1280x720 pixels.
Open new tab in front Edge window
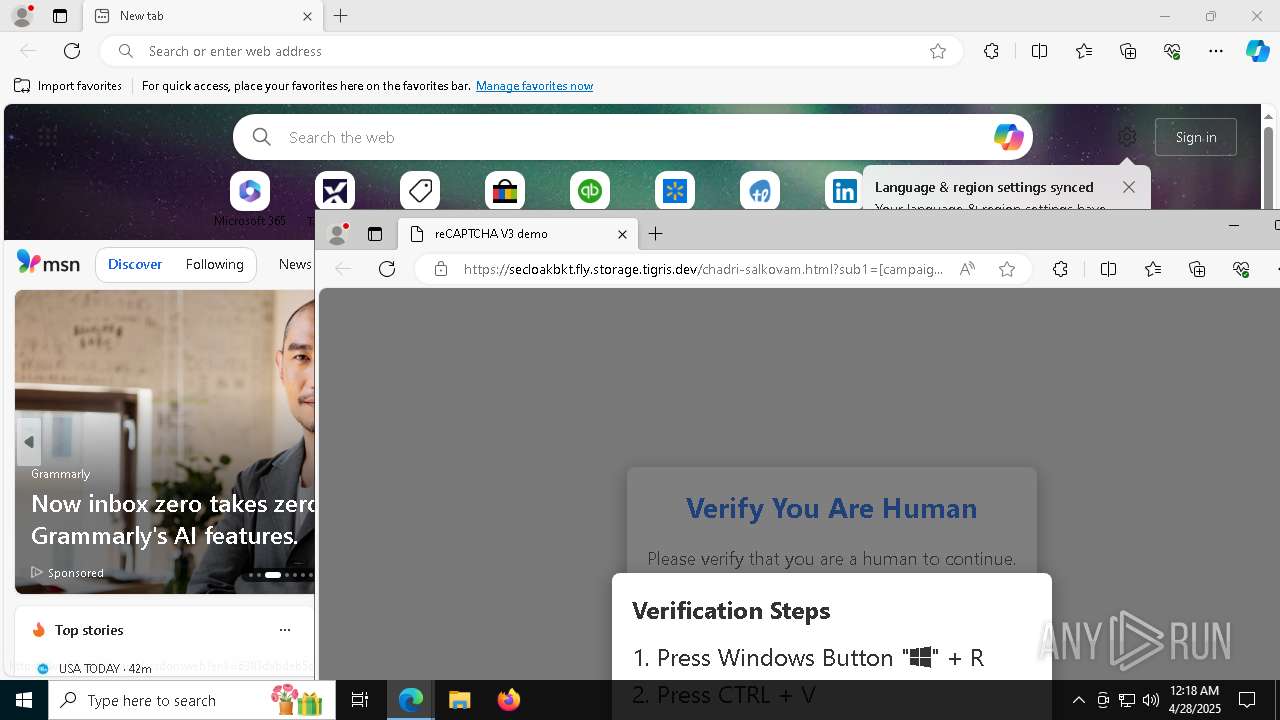[656, 234]
